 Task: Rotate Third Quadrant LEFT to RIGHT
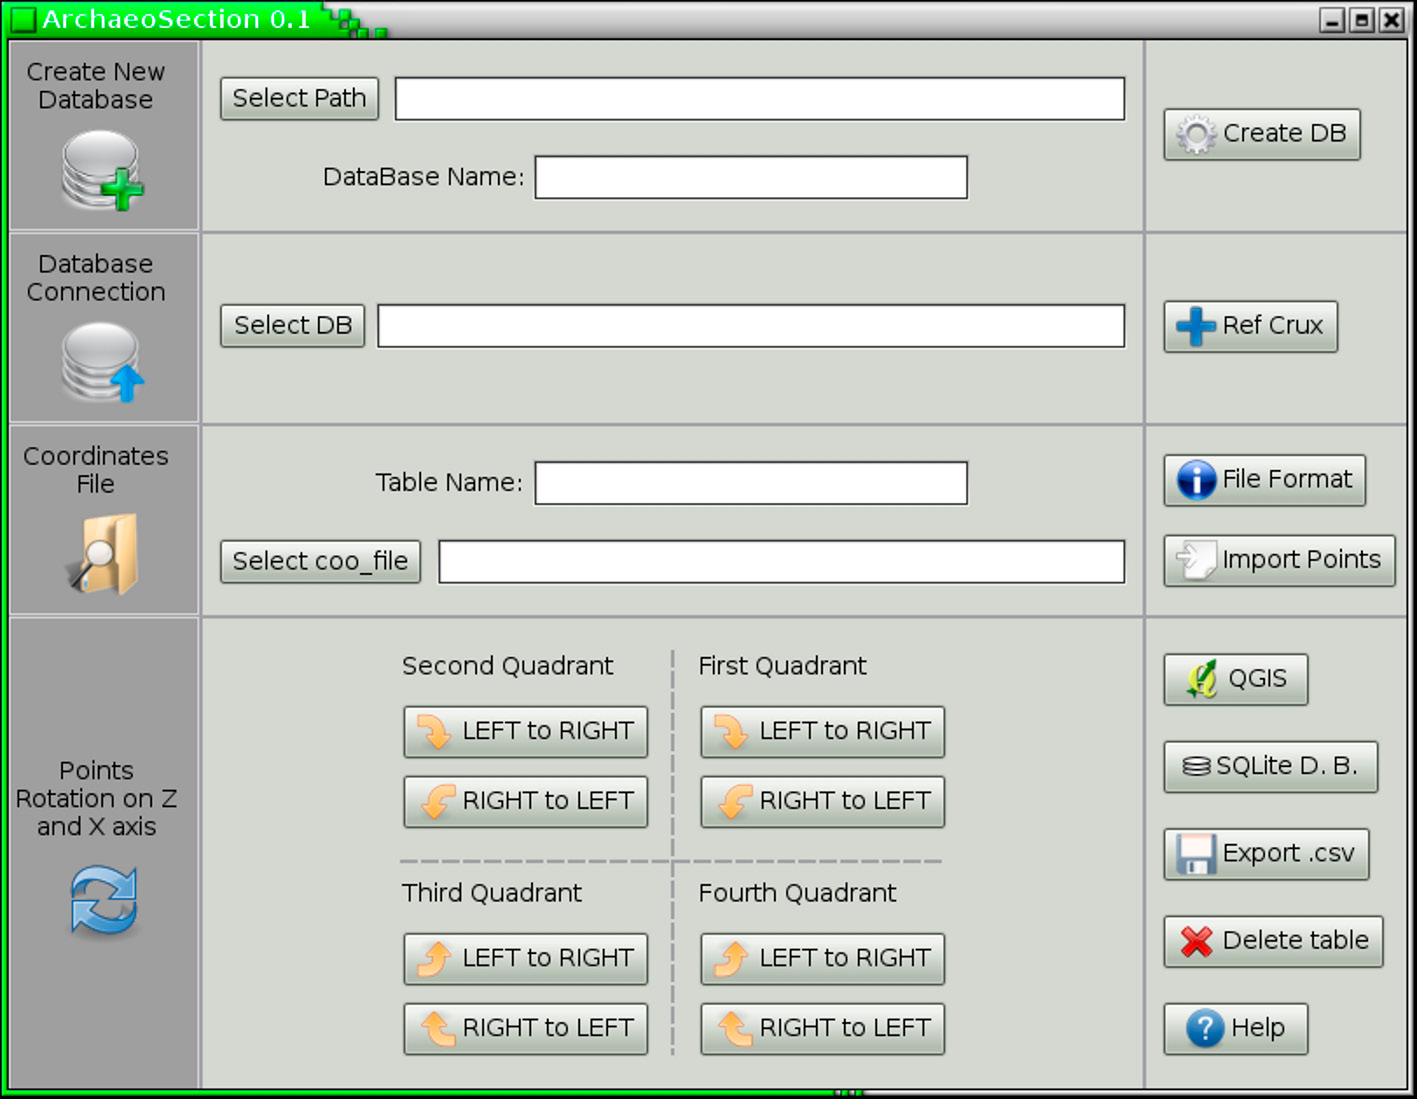(526, 959)
